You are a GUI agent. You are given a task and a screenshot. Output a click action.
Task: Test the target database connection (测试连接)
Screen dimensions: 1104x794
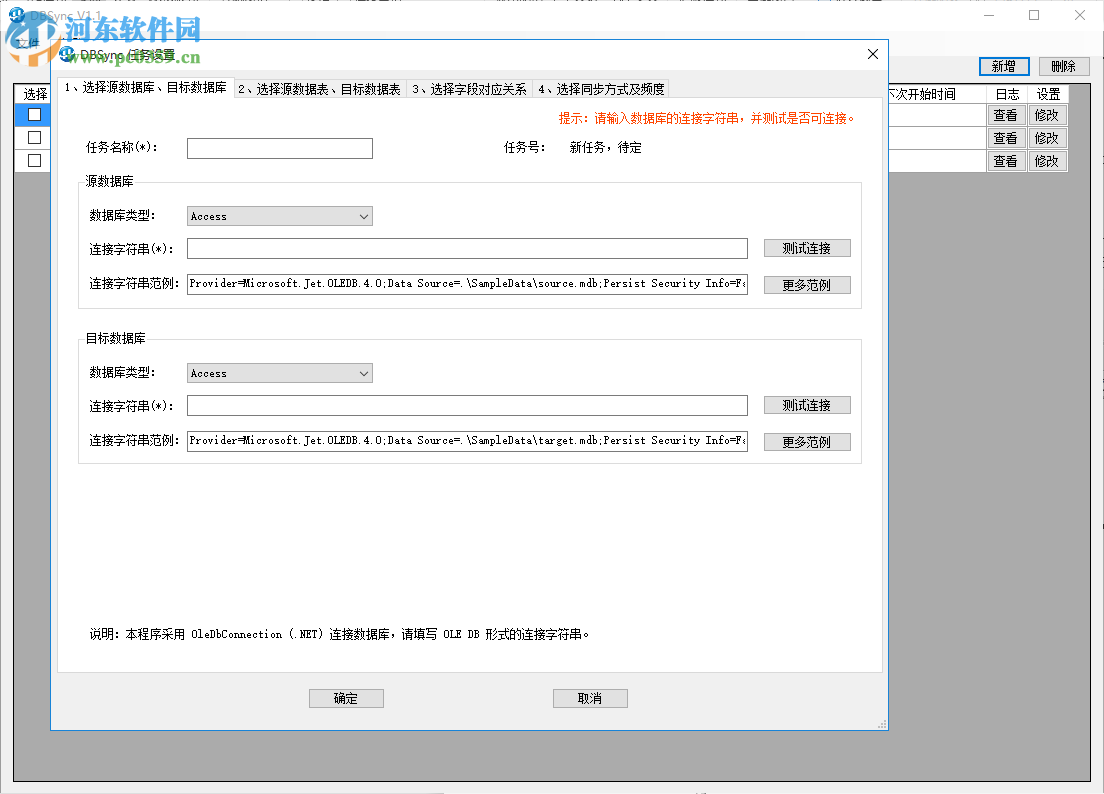(x=807, y=405)
